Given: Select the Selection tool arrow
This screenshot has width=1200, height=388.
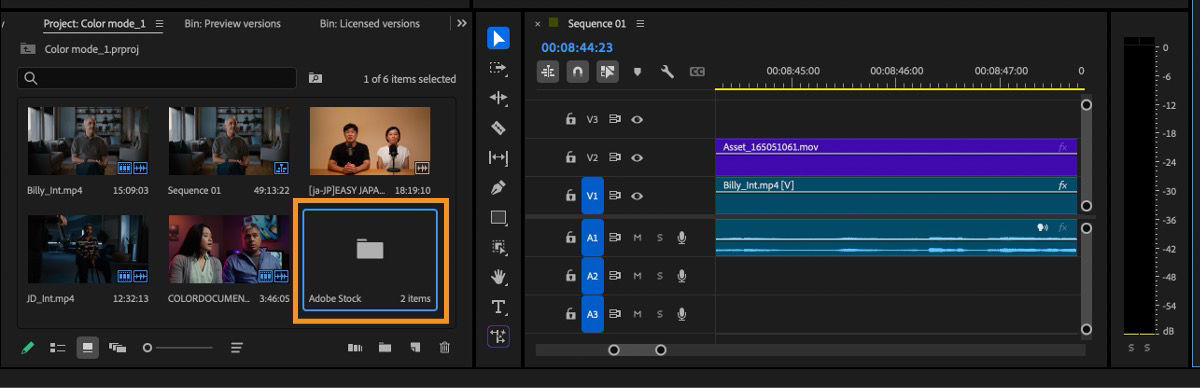Looking at the screenshot, I should [x=498, y=38].
